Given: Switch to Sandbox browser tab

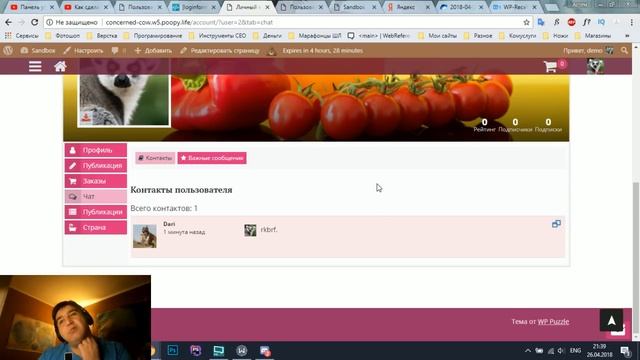Looking at the screenshot, I should (355, 7).
